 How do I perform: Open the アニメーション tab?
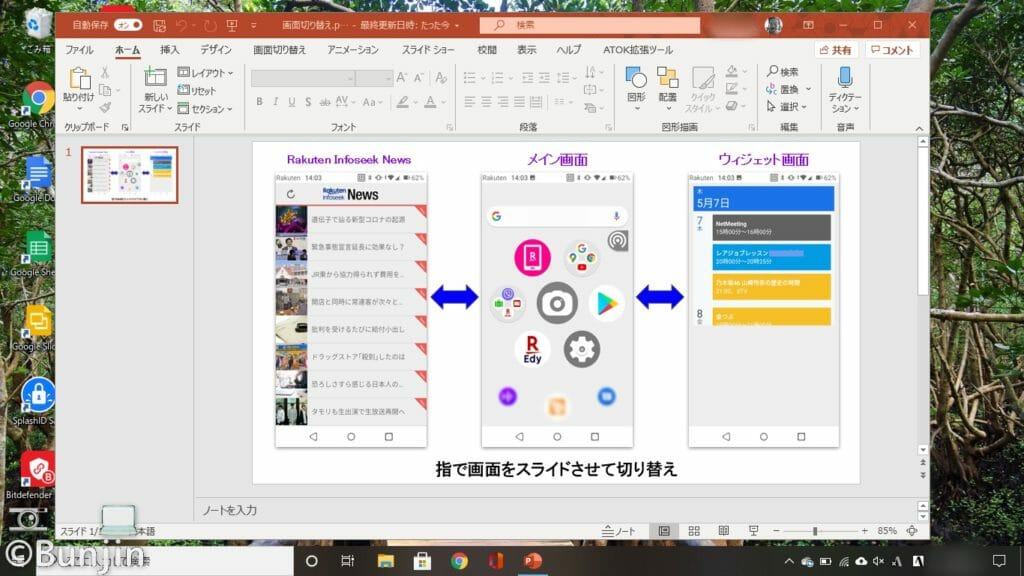click(x=353, y=50)
